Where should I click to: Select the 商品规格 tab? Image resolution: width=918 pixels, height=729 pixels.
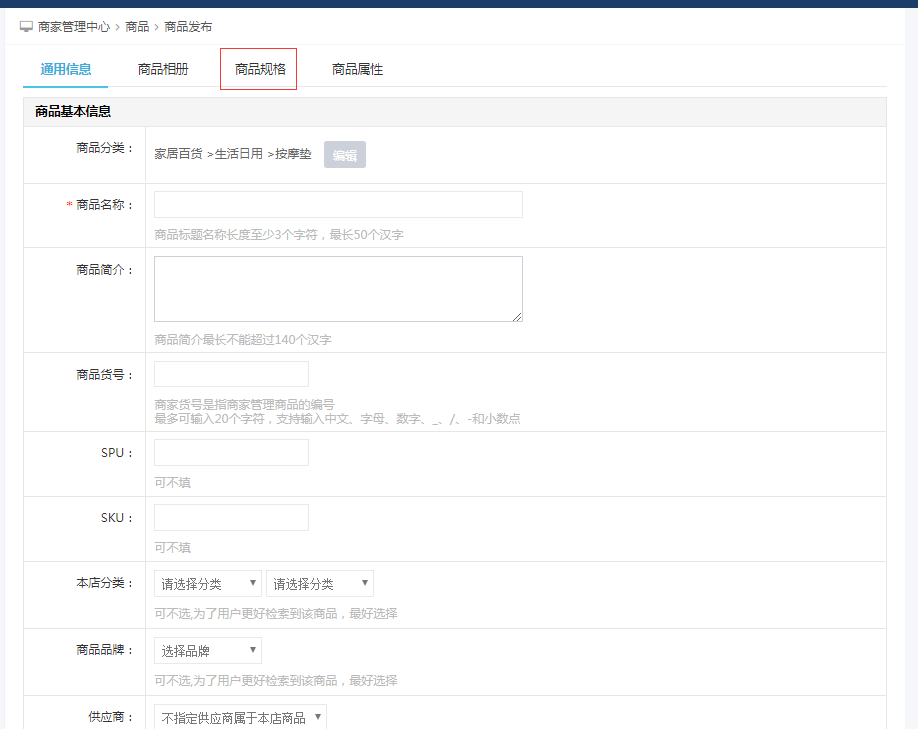click(x=260, y=69)
